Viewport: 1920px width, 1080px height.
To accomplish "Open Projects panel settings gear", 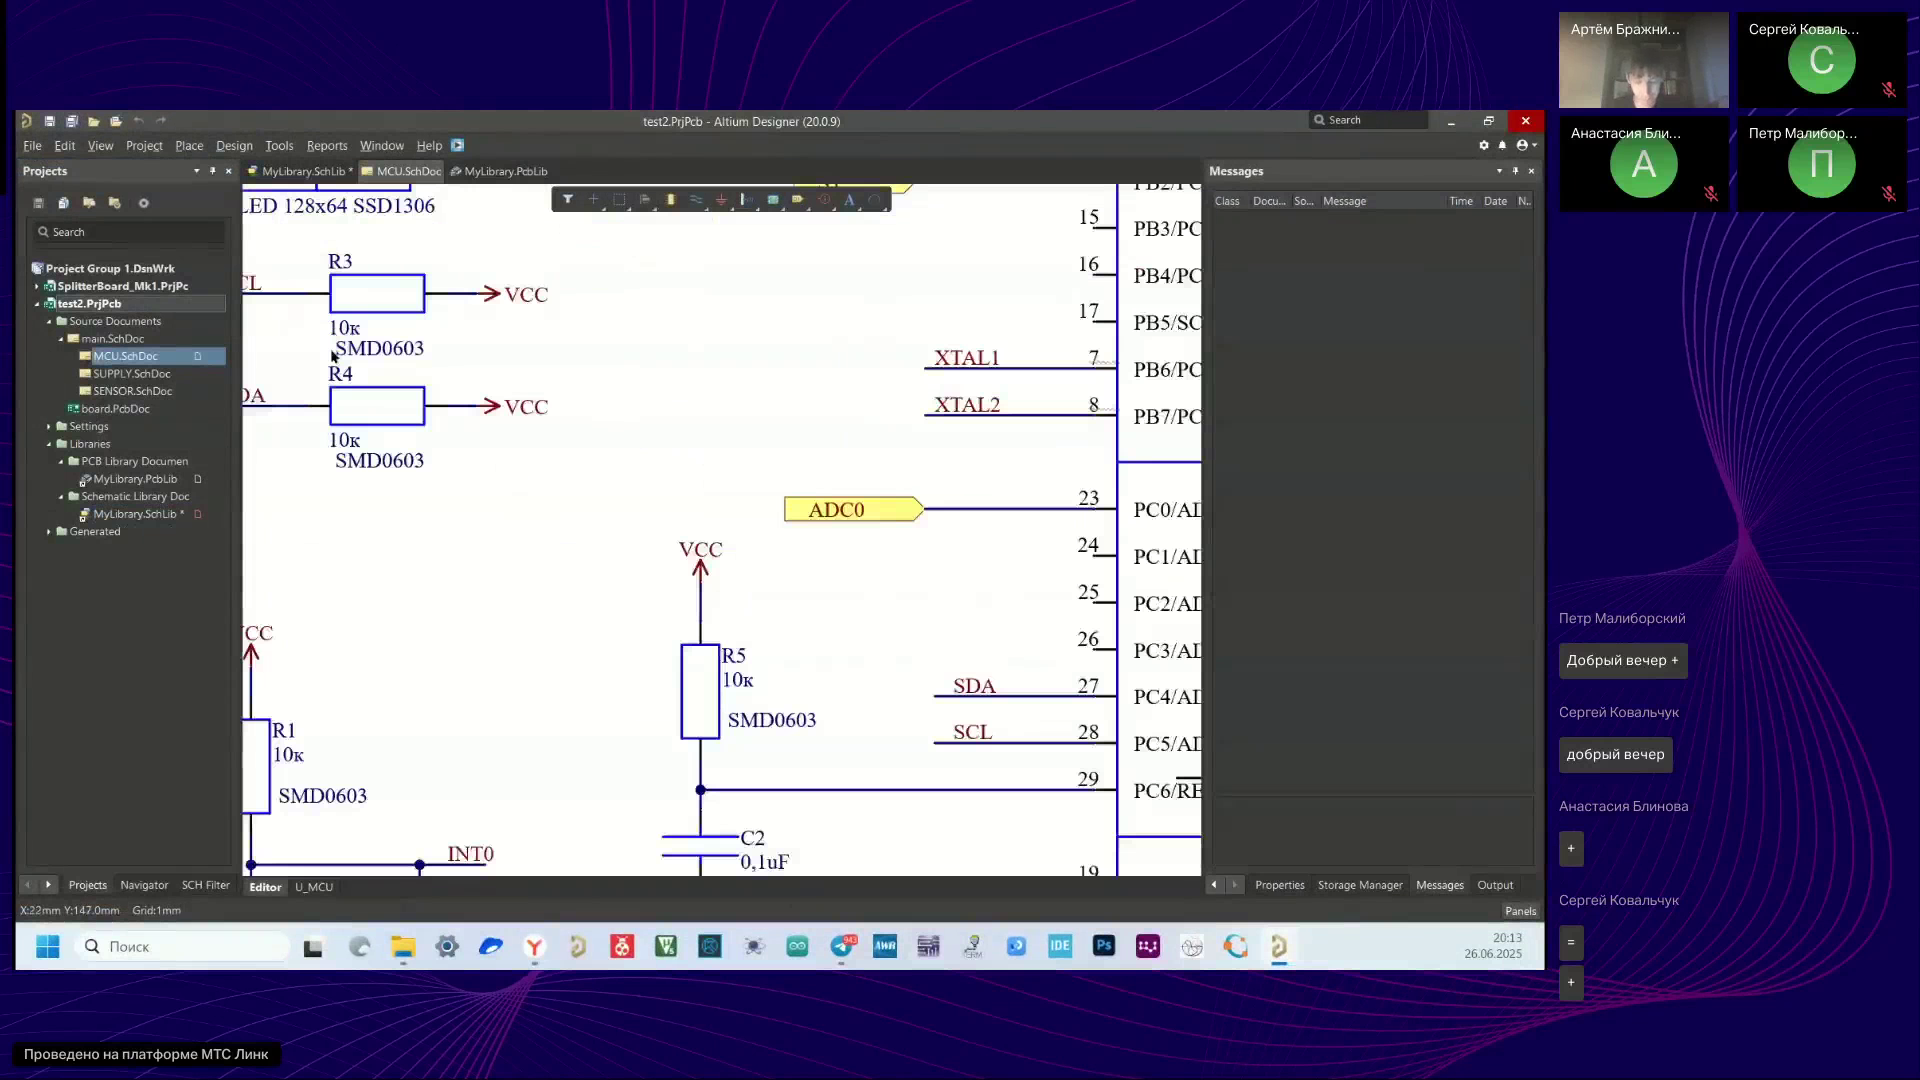I will click(x=144, y=203).
